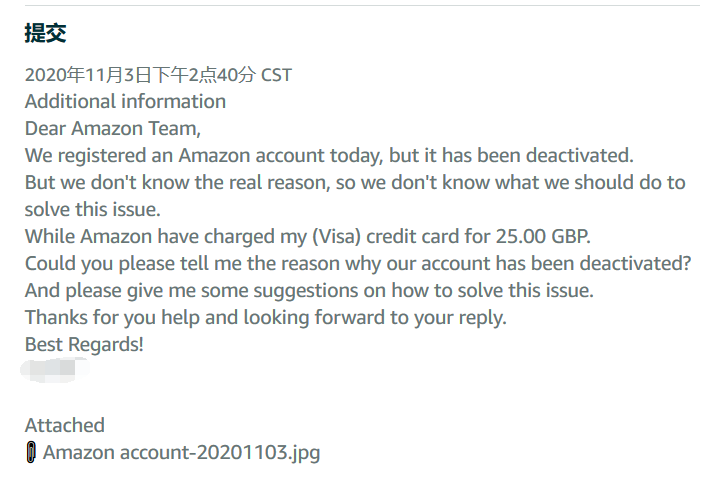Click the line starting Could you please
This screenshot has width=708, height=482.
[358, 264]
